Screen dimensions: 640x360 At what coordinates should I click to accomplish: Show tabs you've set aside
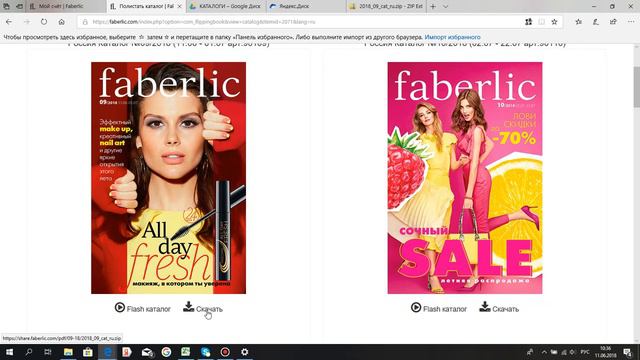pyautogui.click(x=6, y=6)
